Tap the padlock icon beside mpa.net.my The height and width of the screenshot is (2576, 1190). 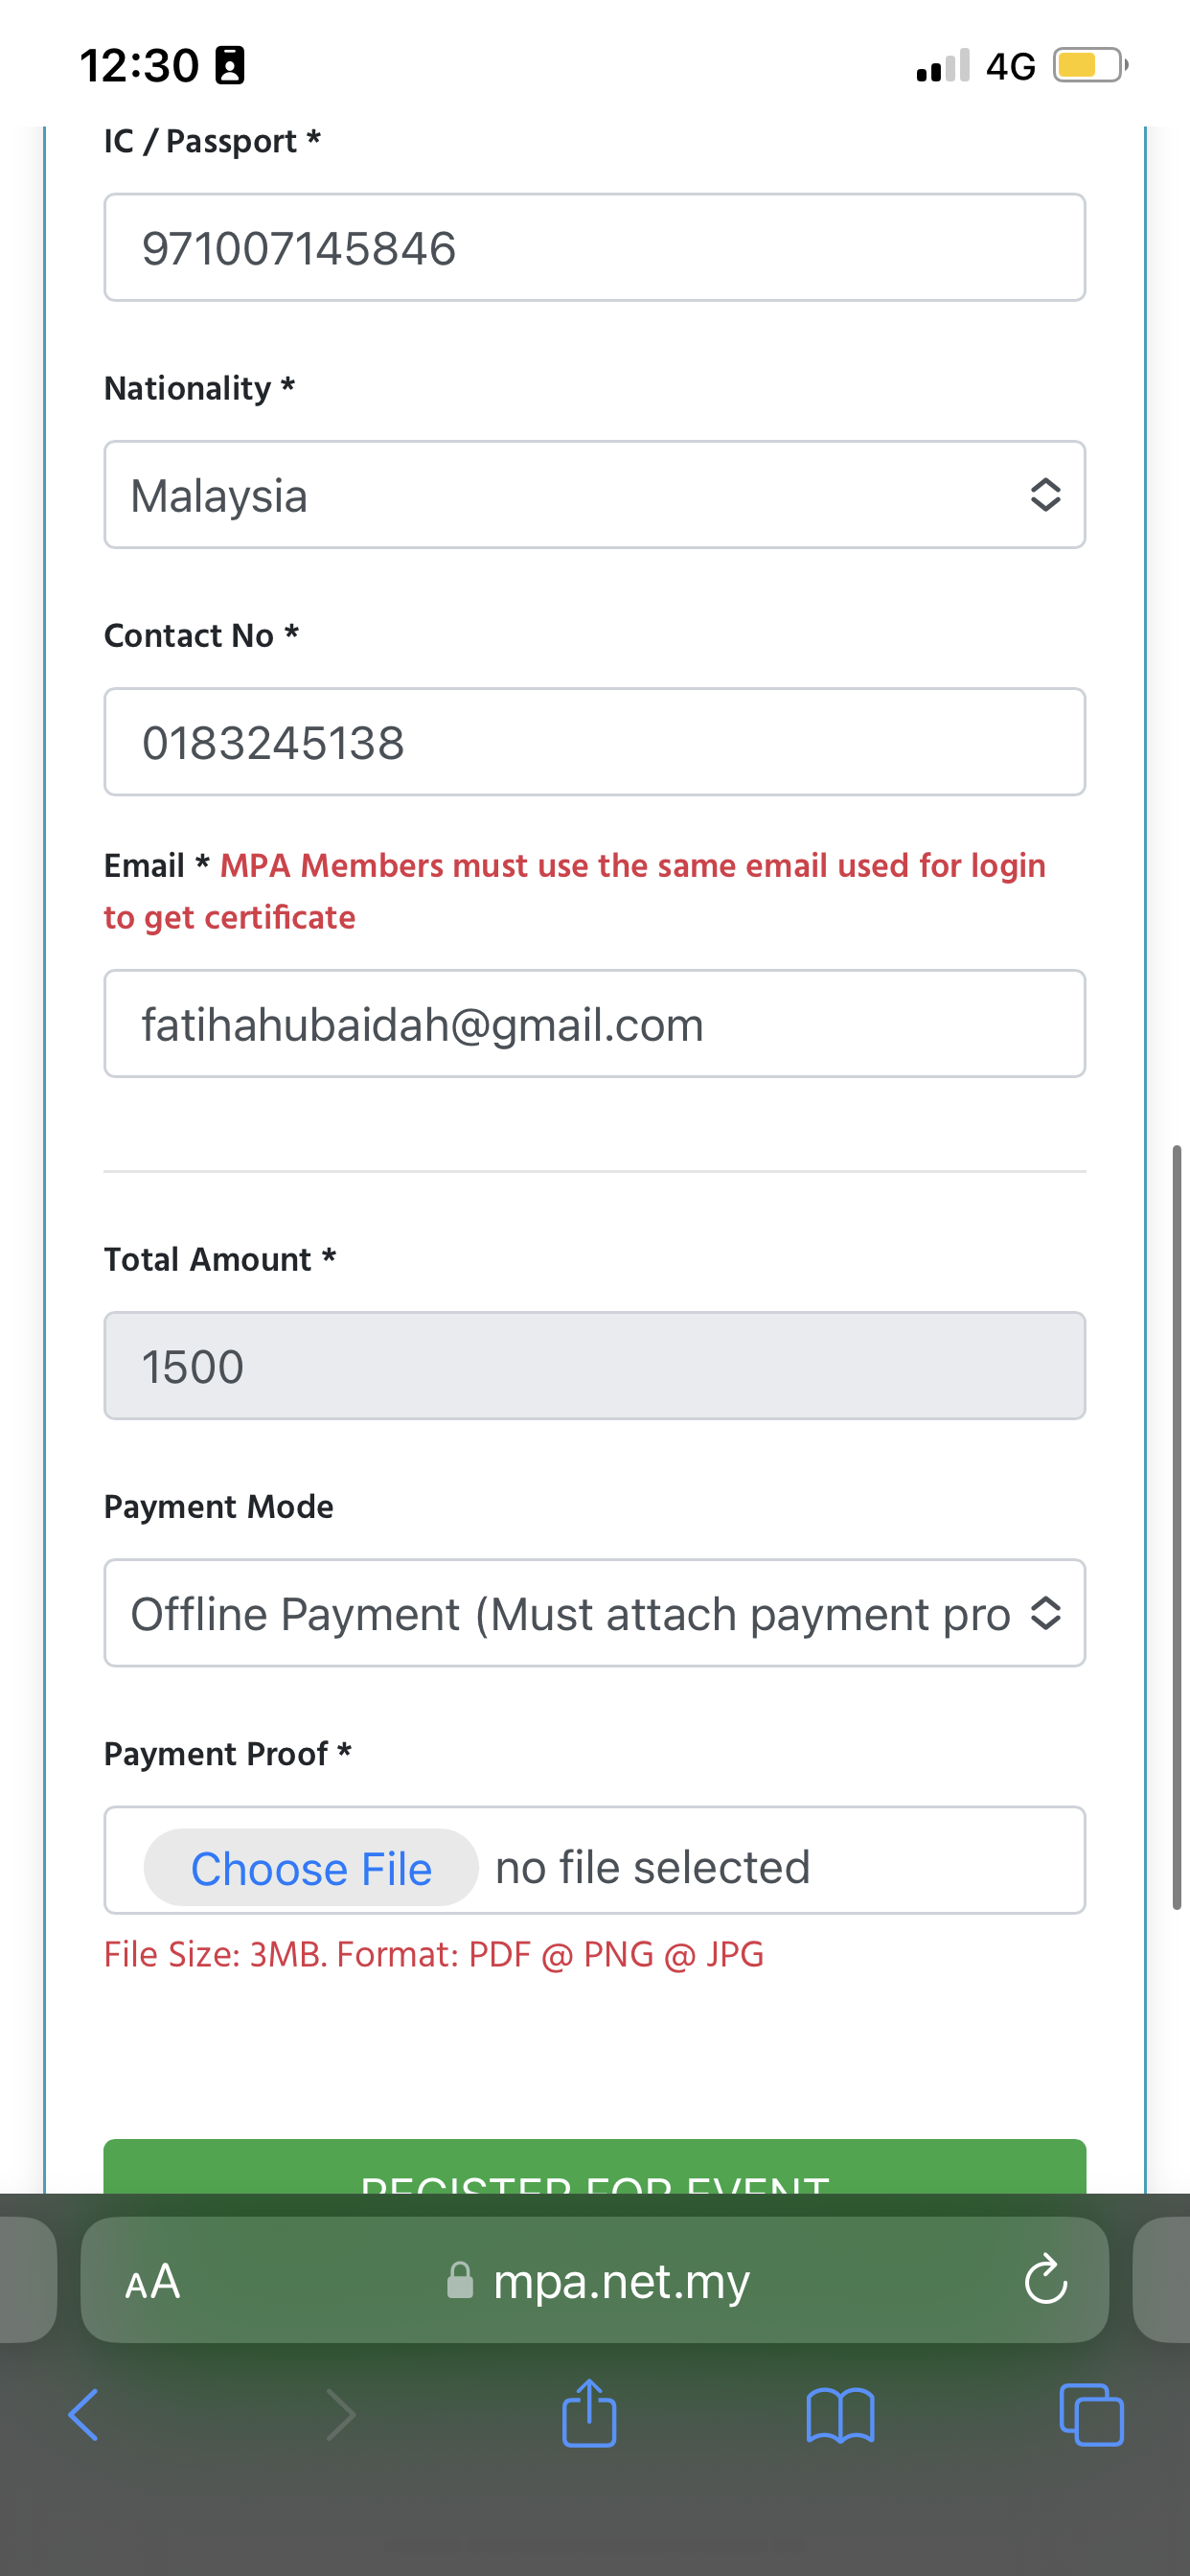click(460, 2281)
